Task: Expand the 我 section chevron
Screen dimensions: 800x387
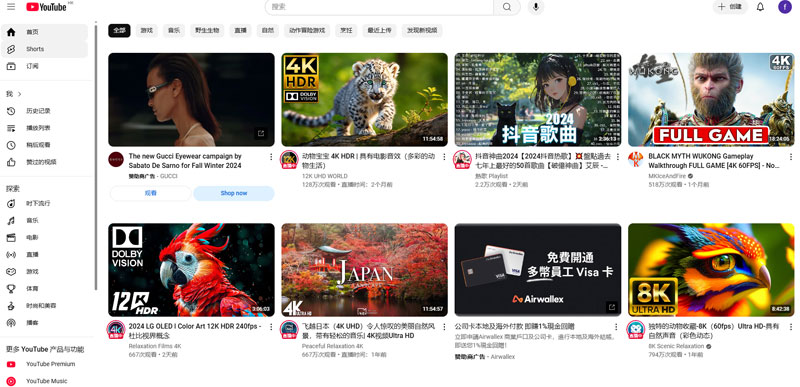Action: pos(20,94)
